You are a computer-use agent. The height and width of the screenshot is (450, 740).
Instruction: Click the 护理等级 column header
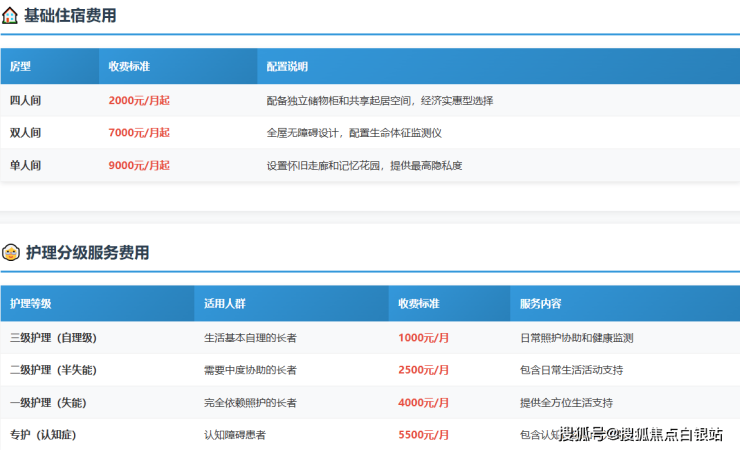click(x=31, y=304)
